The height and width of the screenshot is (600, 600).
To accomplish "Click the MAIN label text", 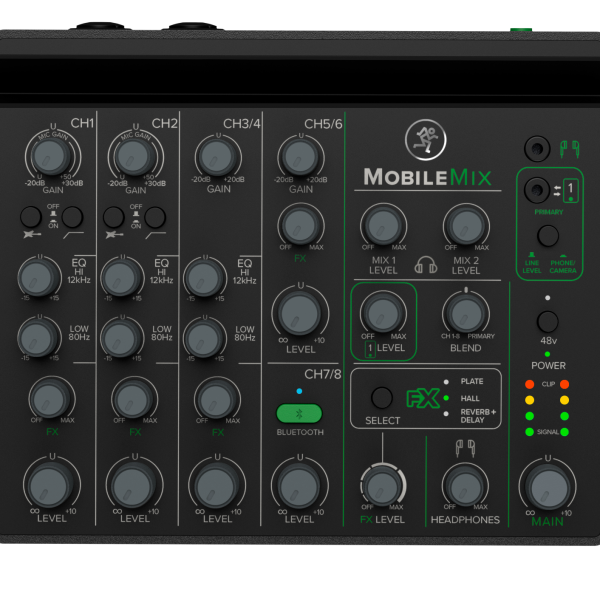I will (x=547, y=521).
